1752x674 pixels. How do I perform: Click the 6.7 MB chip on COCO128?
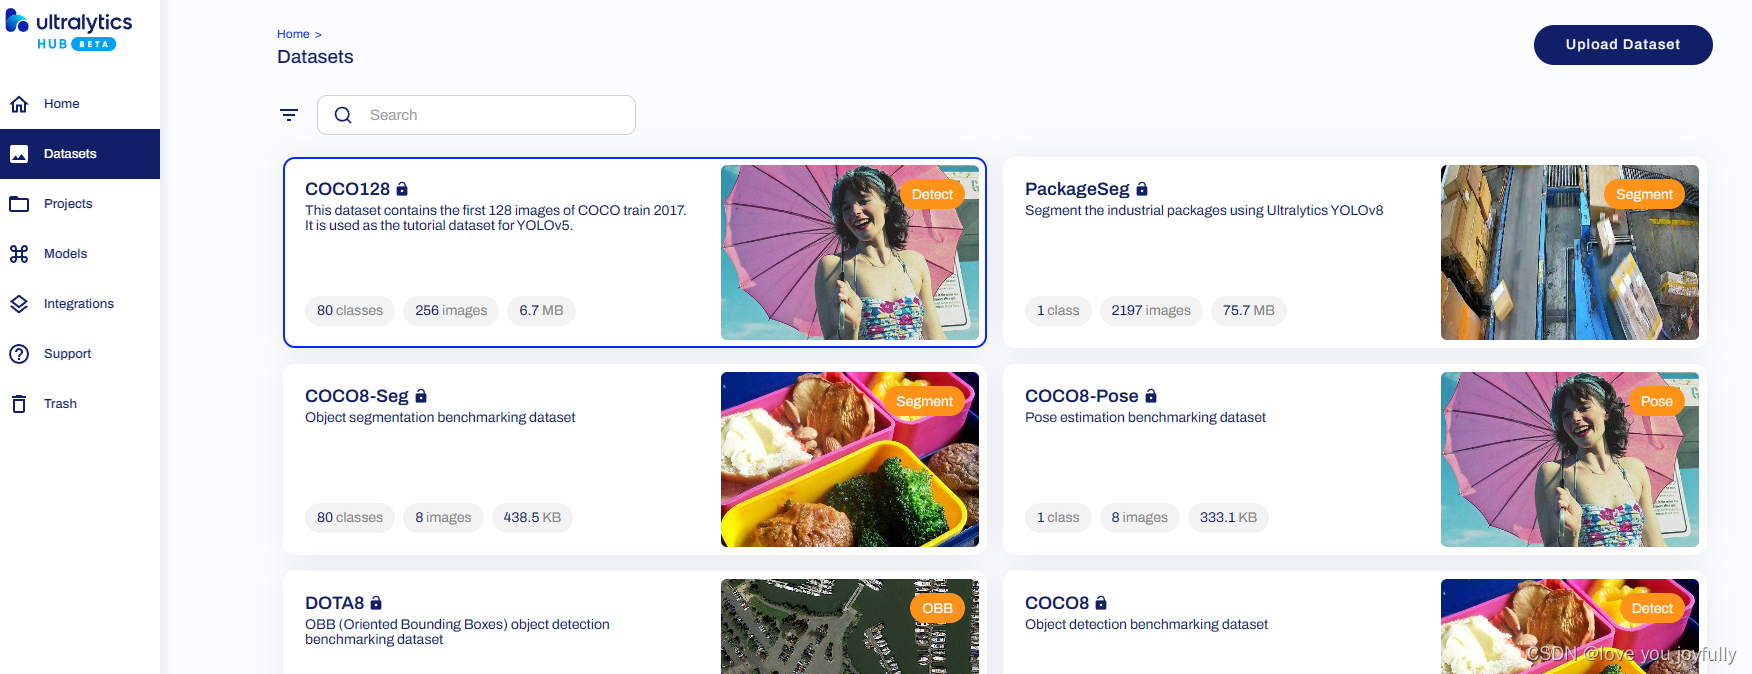click(x=541, y=310)
